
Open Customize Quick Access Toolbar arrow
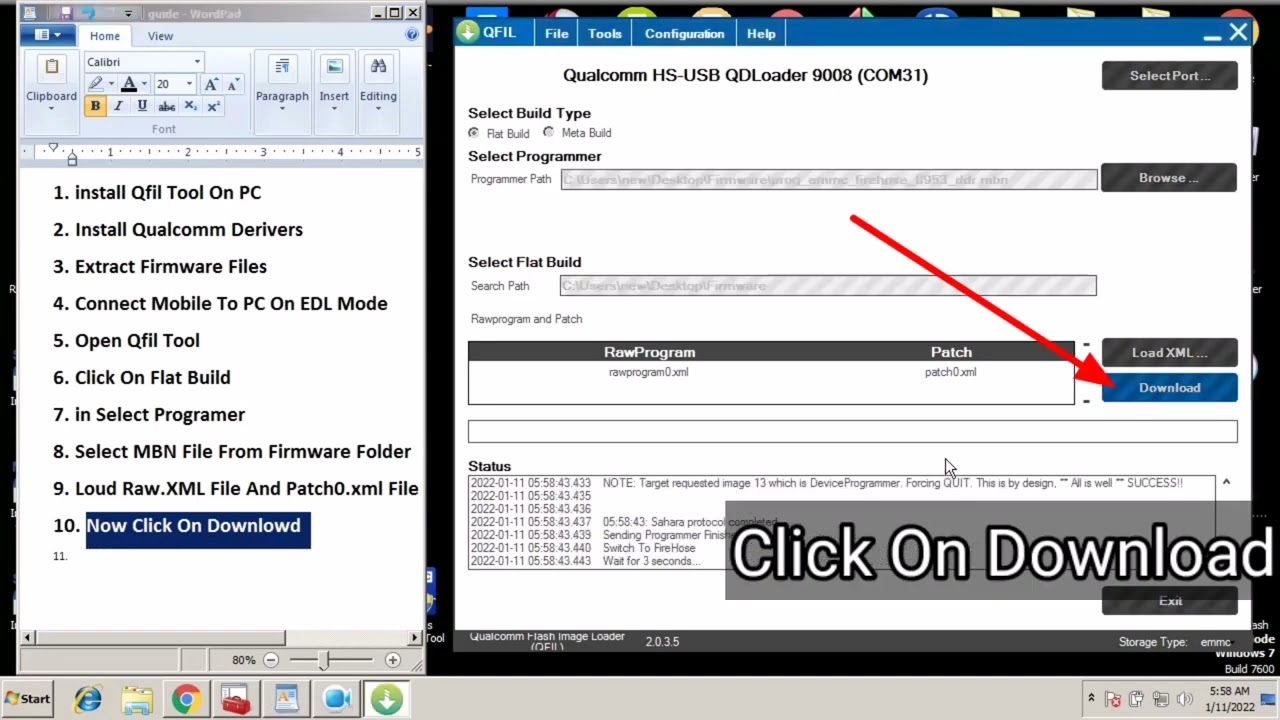[128, 14]
